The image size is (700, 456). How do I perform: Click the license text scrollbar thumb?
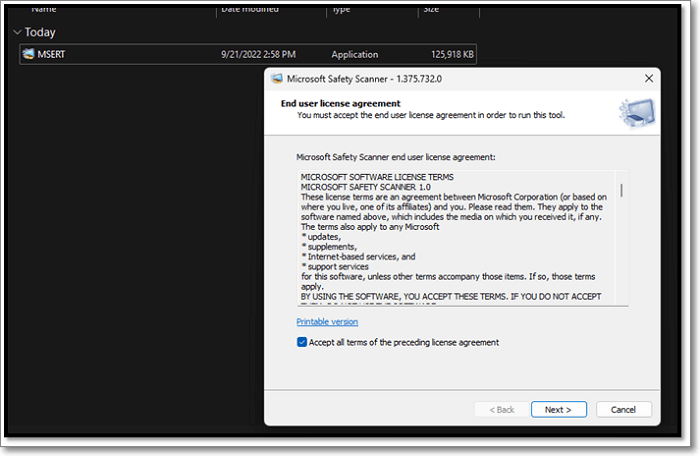[621, 190]
